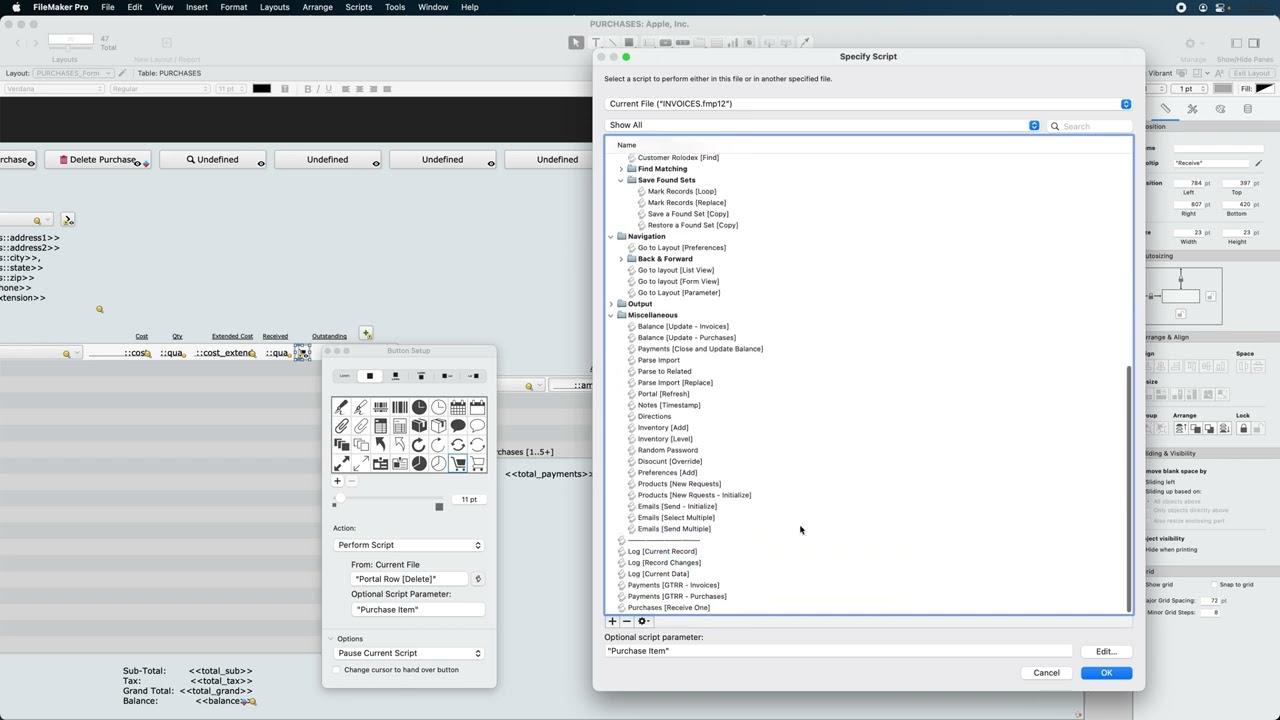The width and height of the screenshot is (1280, 720).
Task: Collapse the Miscellaneous script folder
Action: point(611,315)
